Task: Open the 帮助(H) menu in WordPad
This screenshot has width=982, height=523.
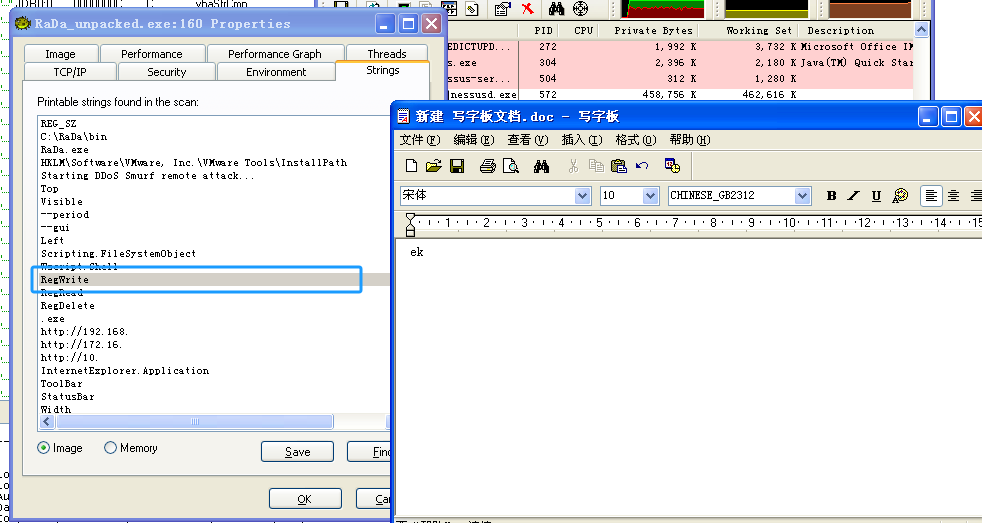Action: [x=689, y=140]
